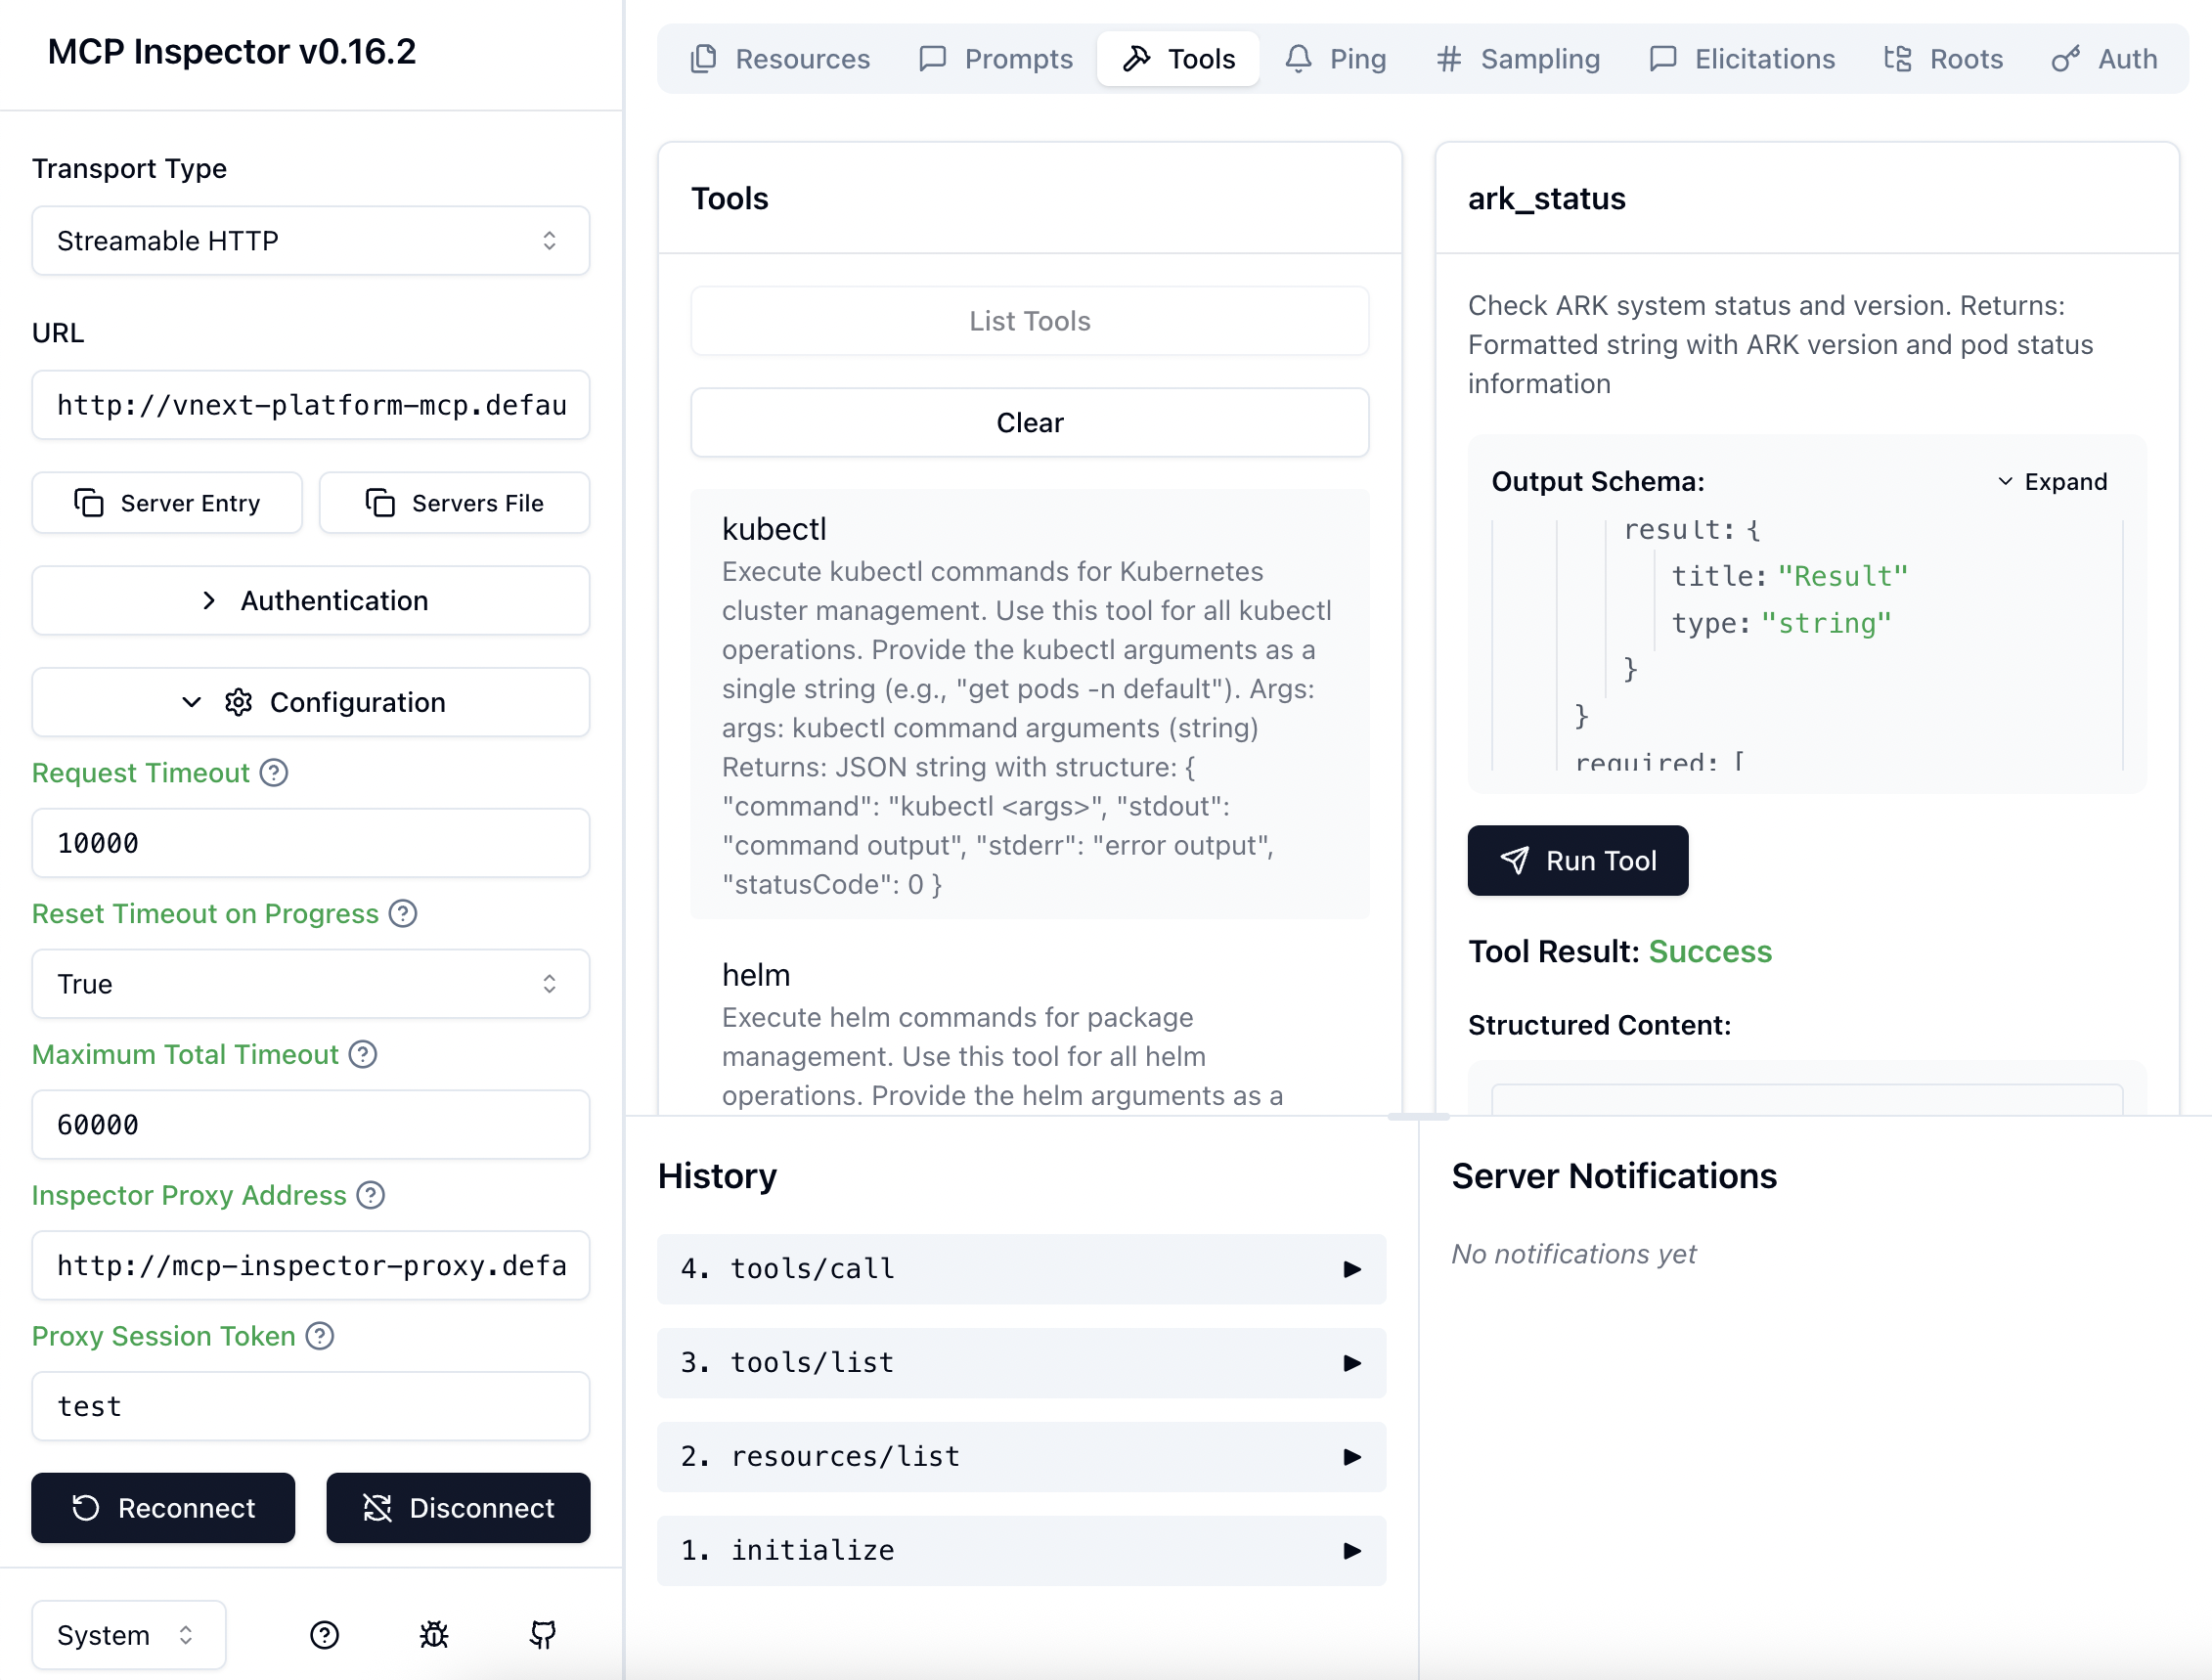
Task: Click Inspector Proxy Address help icon
Action: (x=371, y=1195)
